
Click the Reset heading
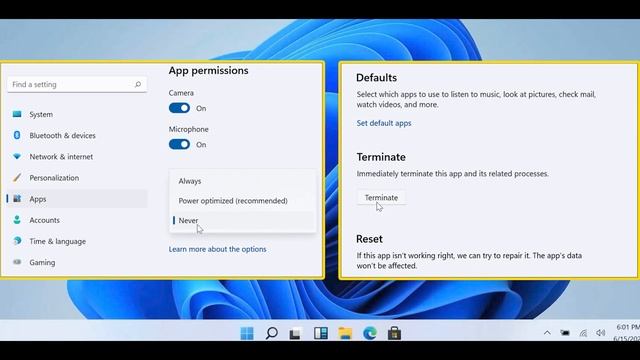[x=369, y=239]
